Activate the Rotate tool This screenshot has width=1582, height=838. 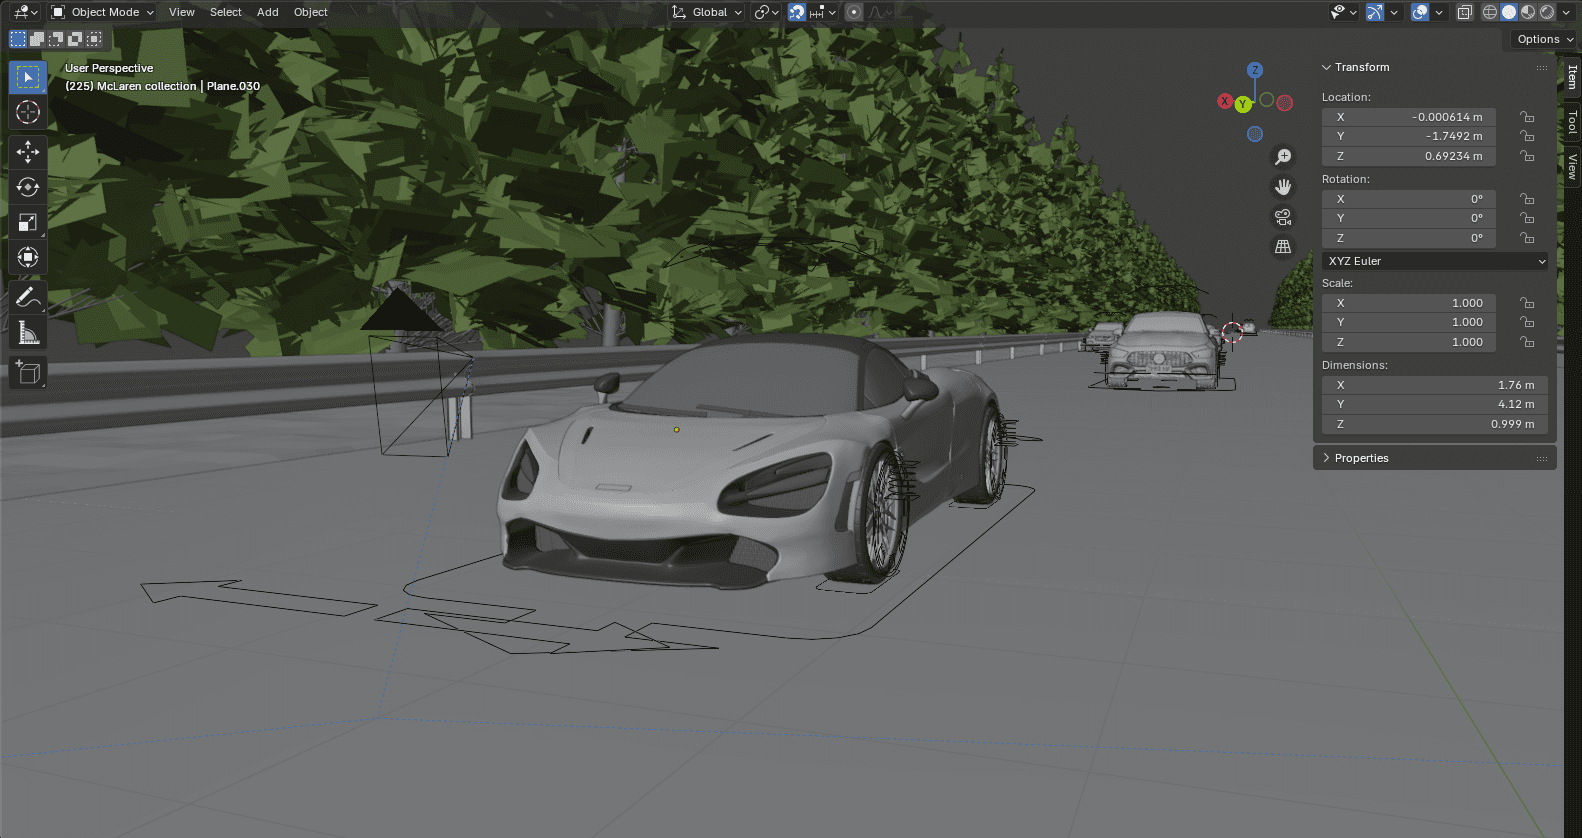[x=28, y=187]
